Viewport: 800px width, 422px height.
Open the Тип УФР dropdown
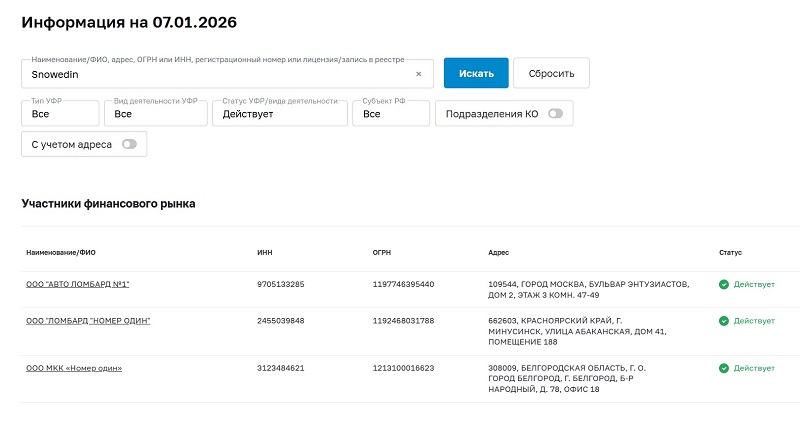[x=60, y=114]
